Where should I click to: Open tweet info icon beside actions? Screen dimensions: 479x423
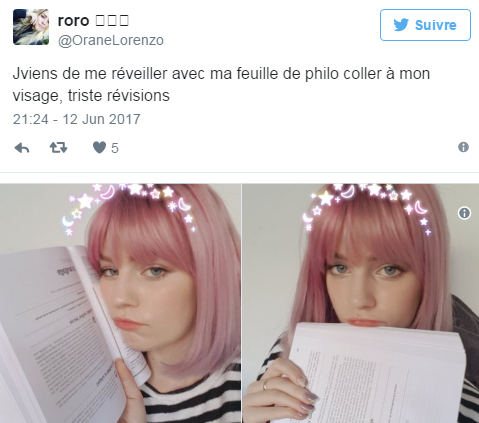coord(463,147)
